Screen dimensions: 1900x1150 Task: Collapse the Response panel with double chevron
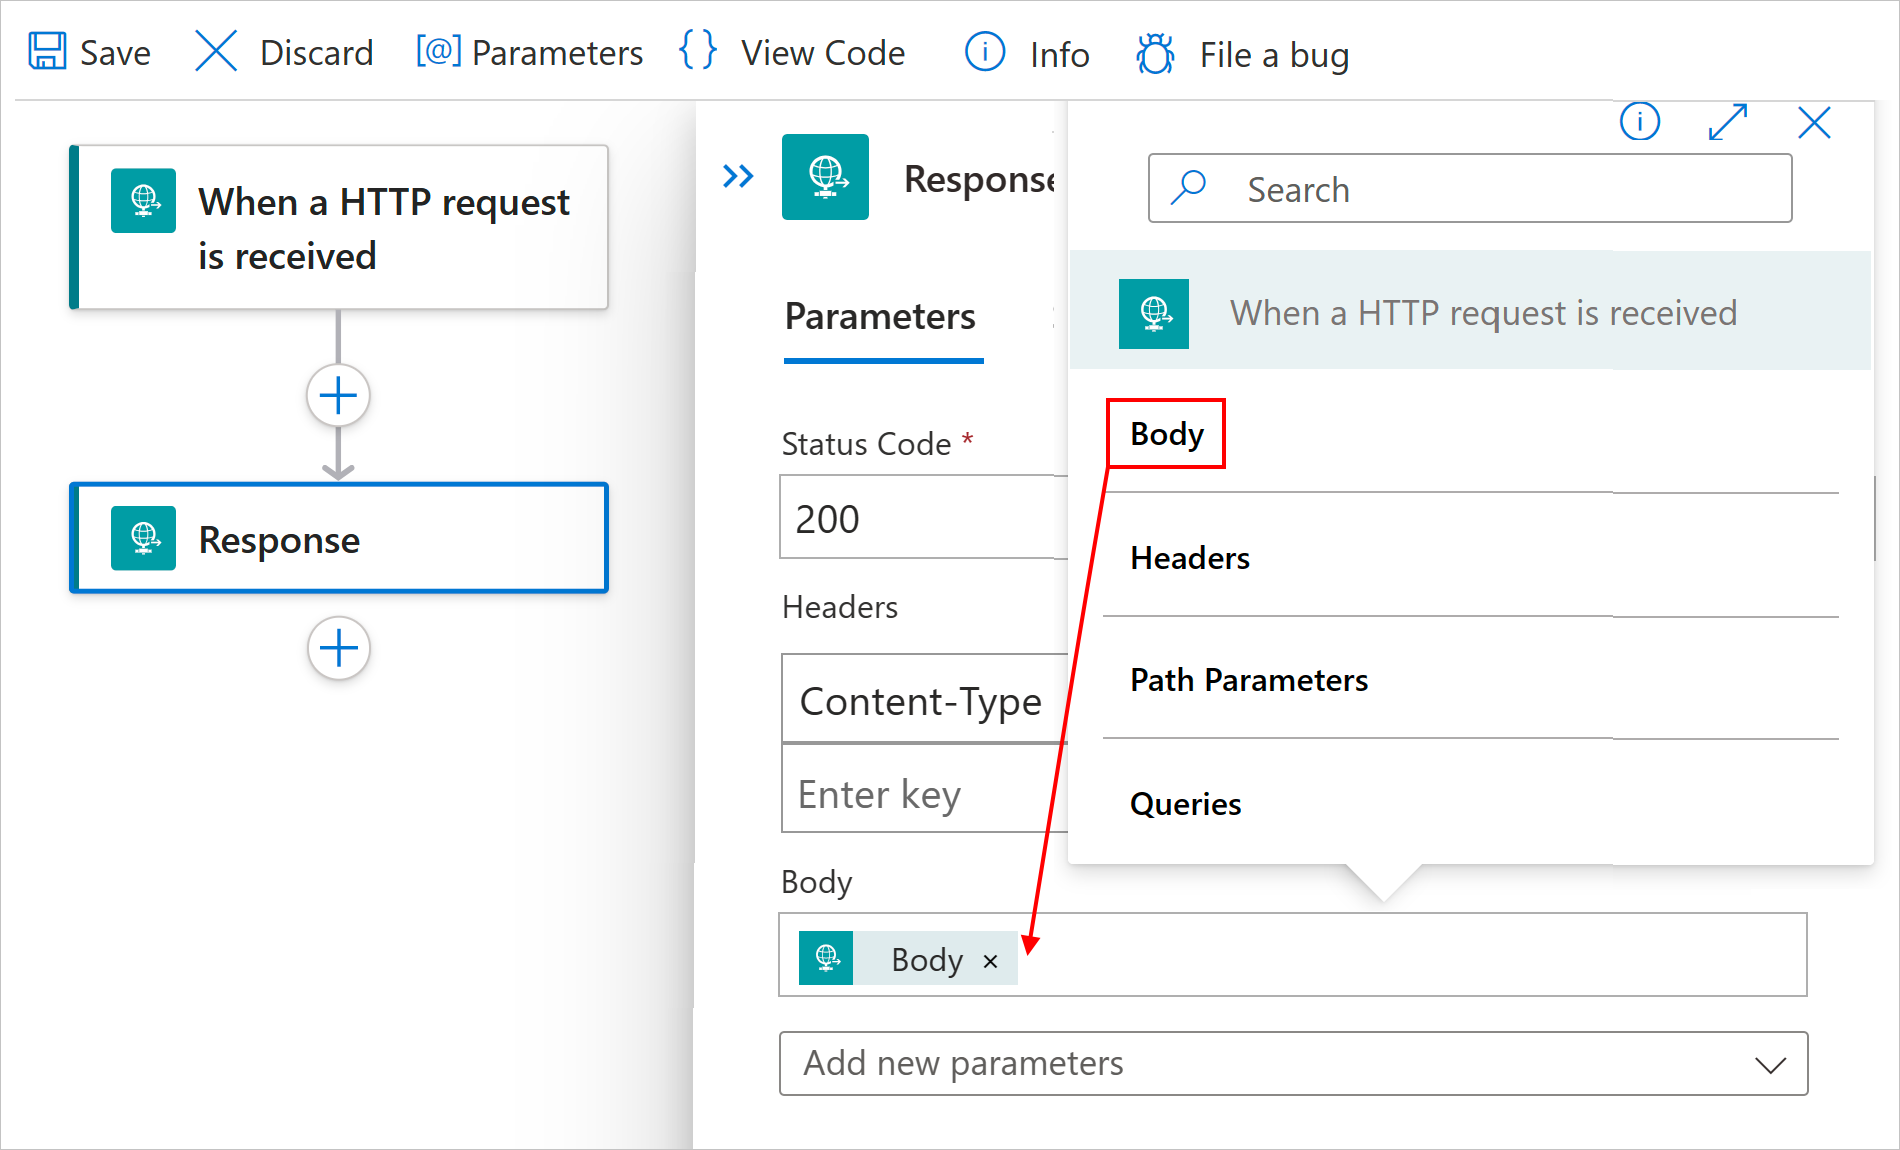coord(738,177)
